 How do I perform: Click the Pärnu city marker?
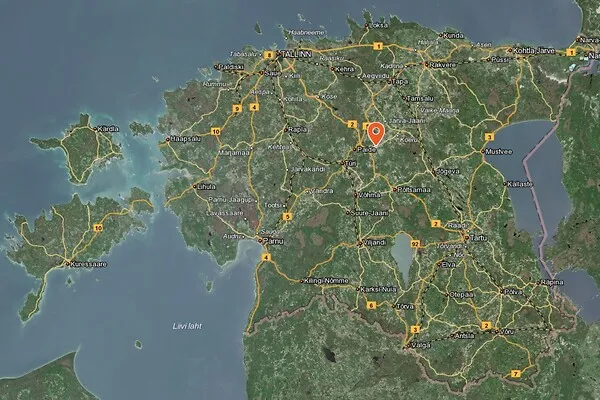(260, 241)
